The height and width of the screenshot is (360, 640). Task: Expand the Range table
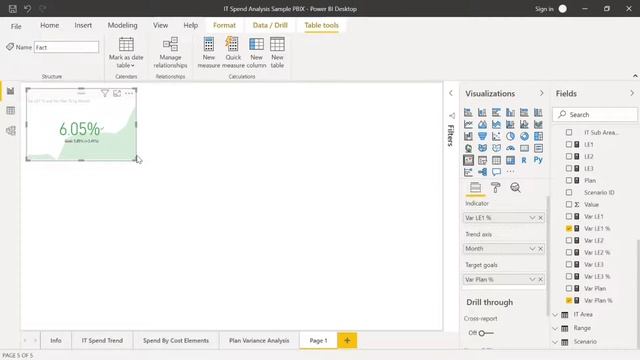point(555,328)
